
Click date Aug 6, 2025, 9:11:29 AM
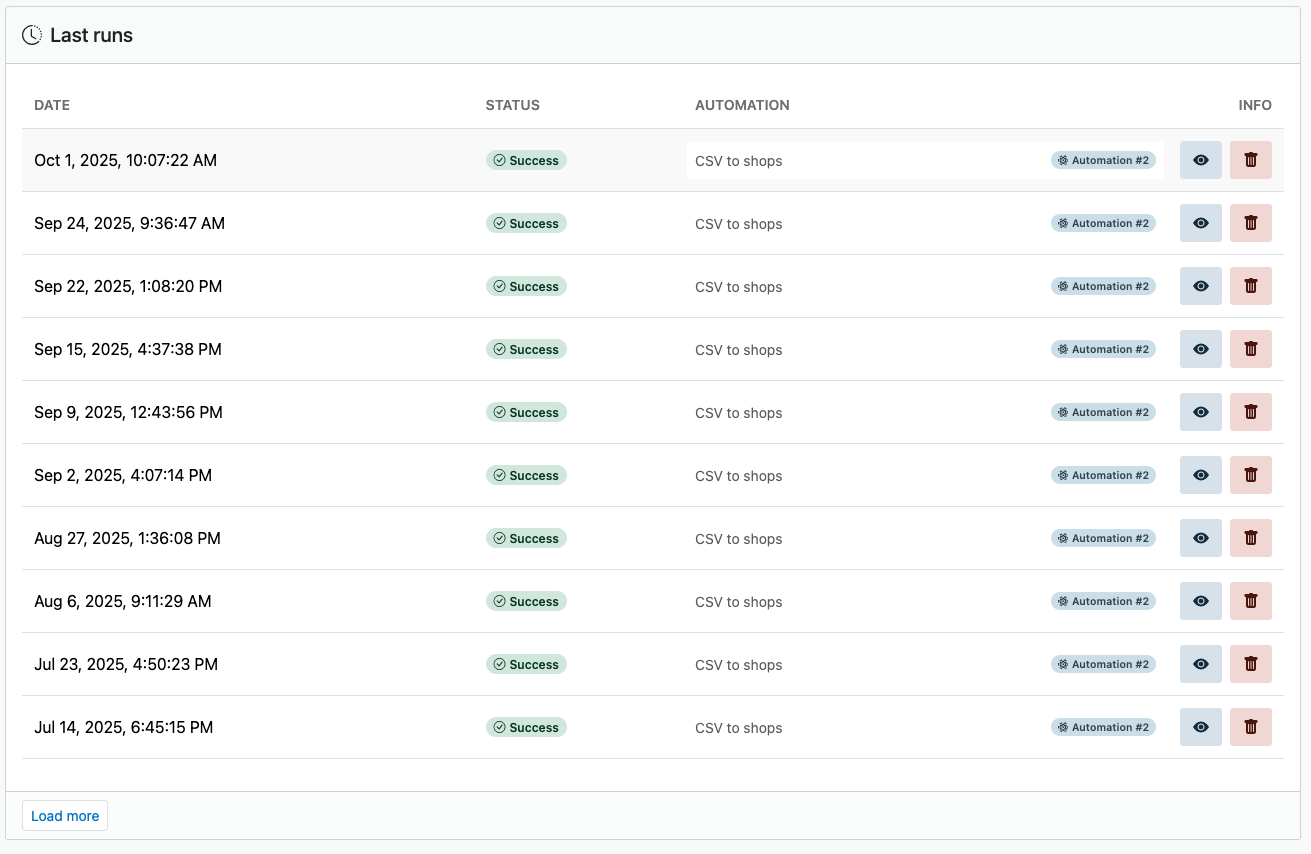pyautogui.click(x=123, y=601)
